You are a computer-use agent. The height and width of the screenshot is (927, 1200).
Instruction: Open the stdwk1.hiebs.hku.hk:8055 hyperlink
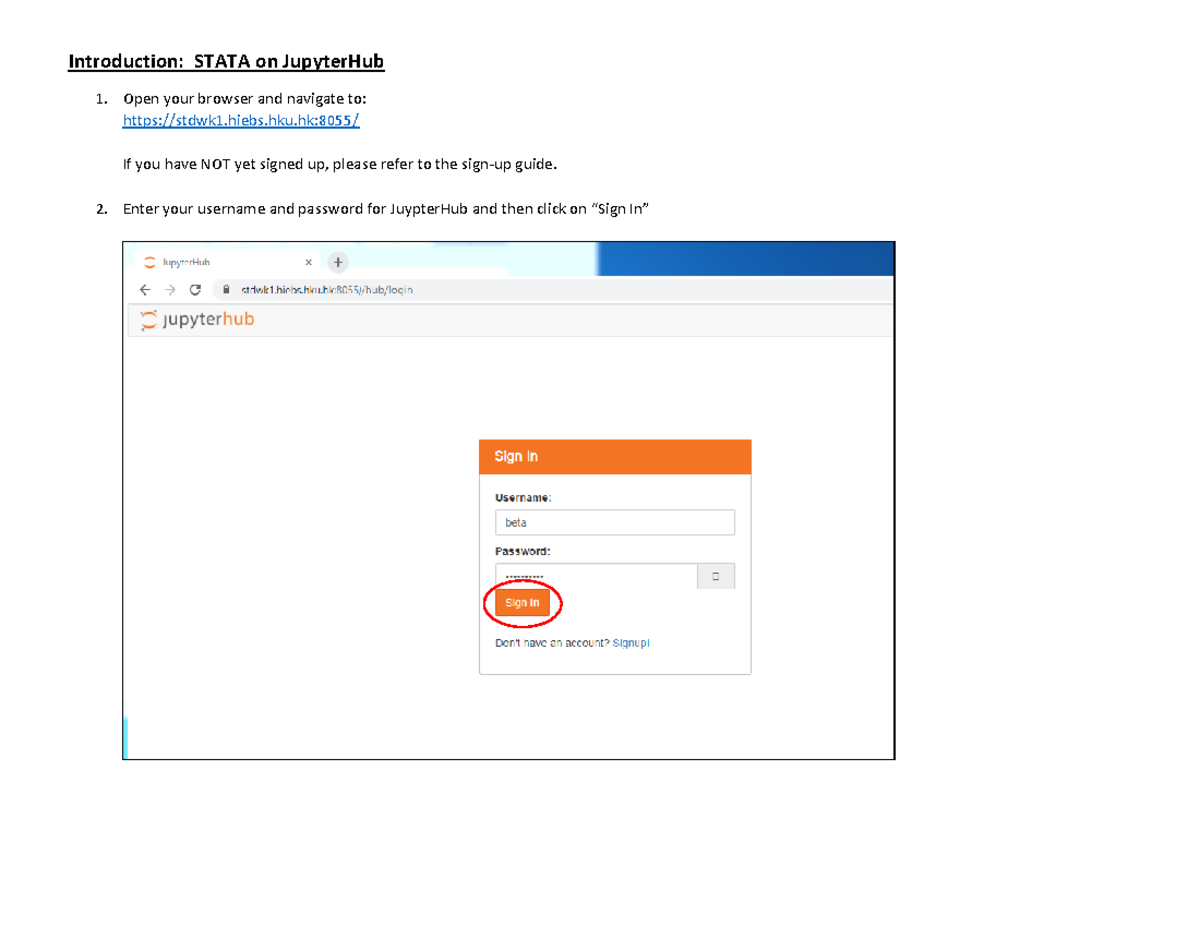pos(240,120)
